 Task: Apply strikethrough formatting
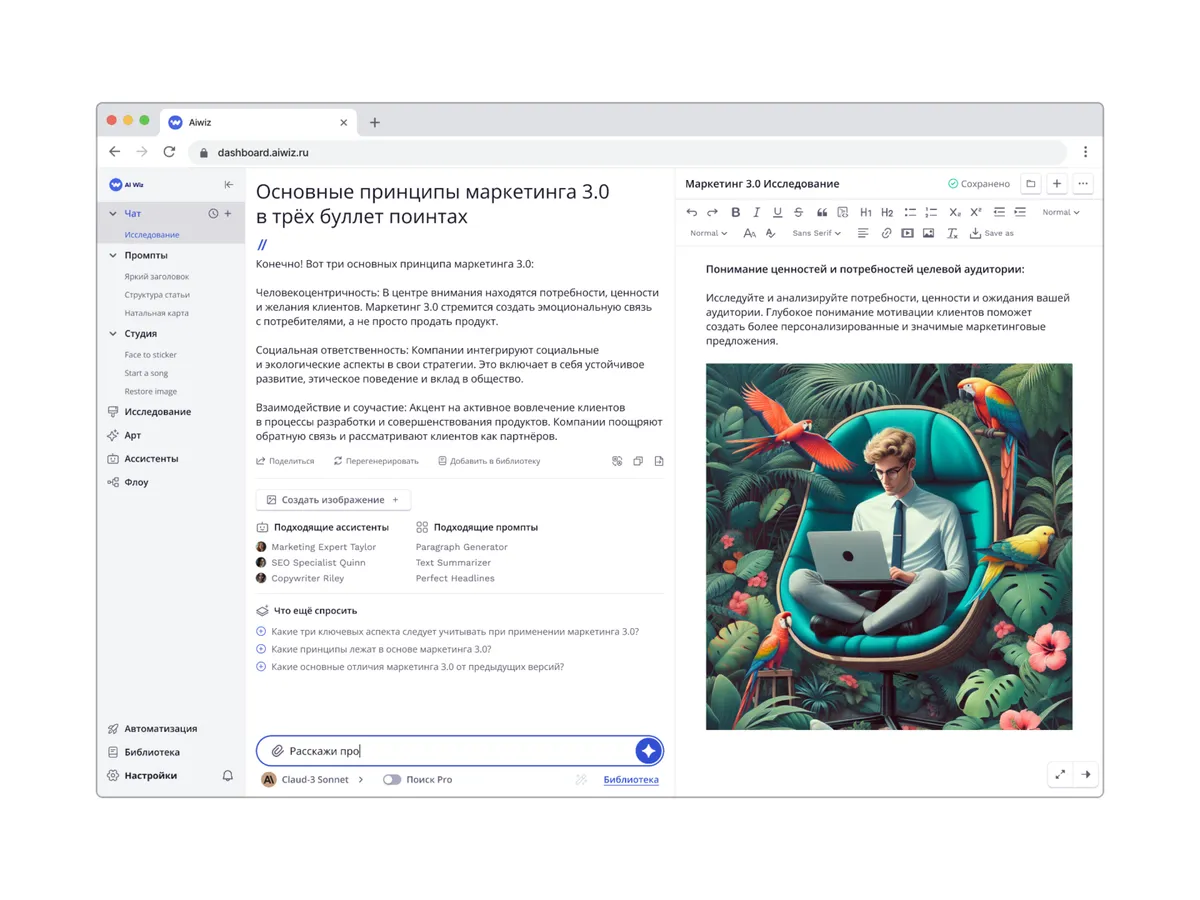tap(799, 212)
